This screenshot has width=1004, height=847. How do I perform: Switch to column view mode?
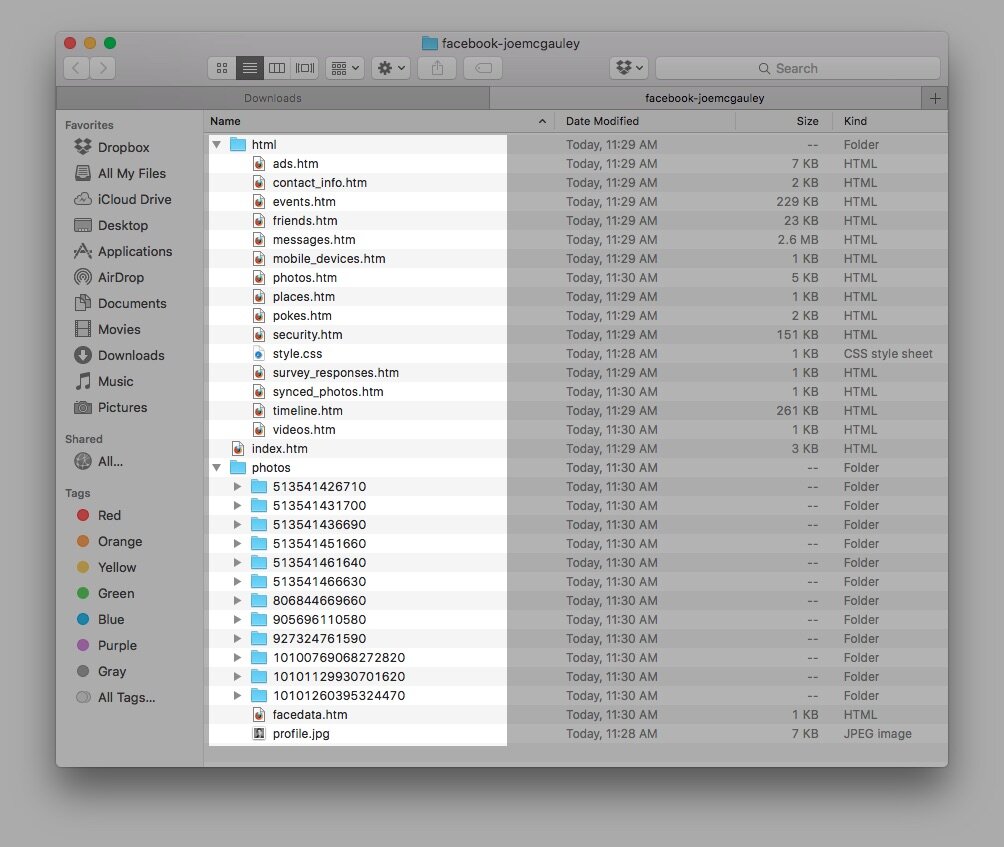pyautogui.click(x=277, y=68)
